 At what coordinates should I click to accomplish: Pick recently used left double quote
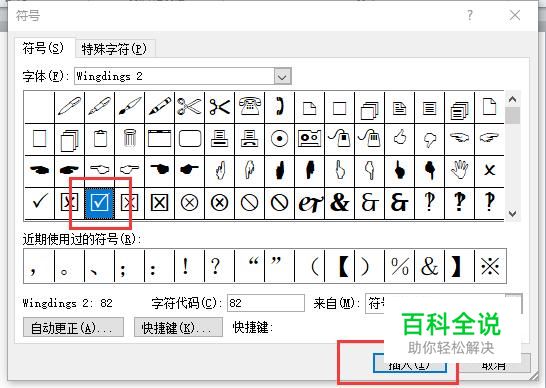click(x=249, y=266)
